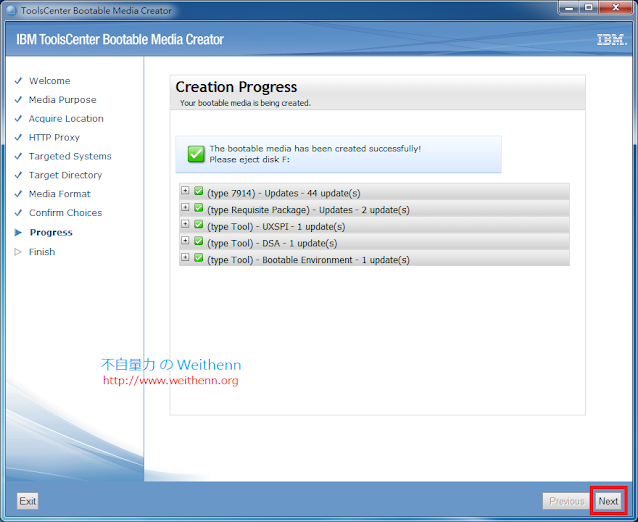Expand the Requisite Package Updates row
The width and height of the screenshot is (638, 522).
(185, 207)
